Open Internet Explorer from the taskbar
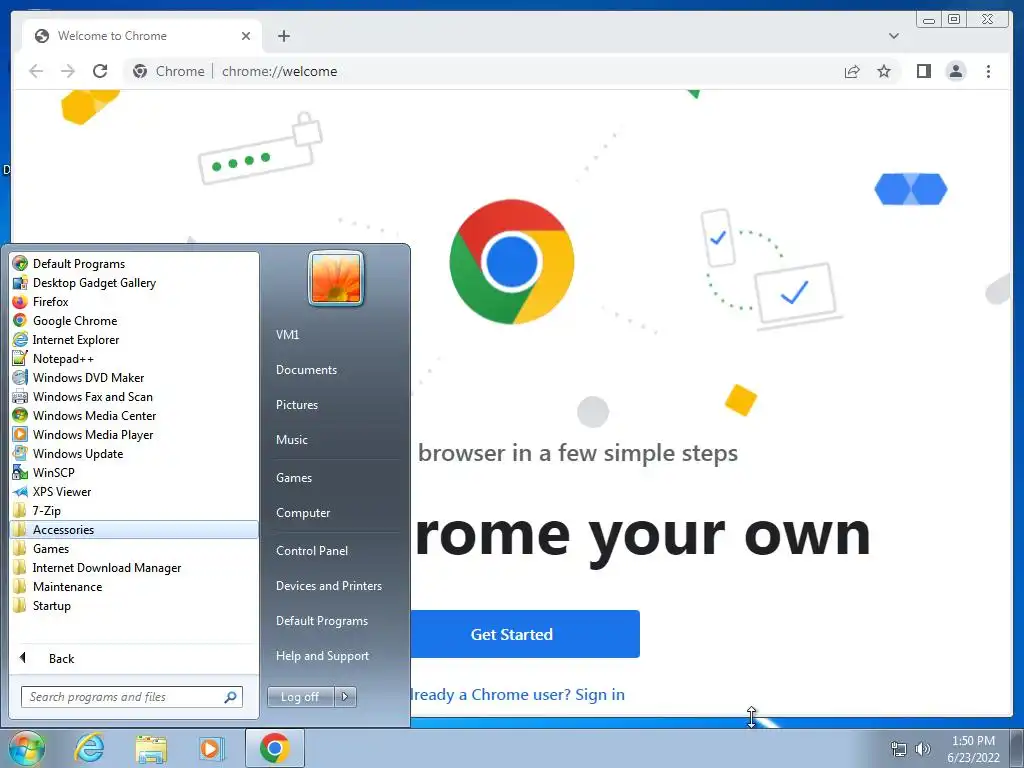 tap(89, 748)
